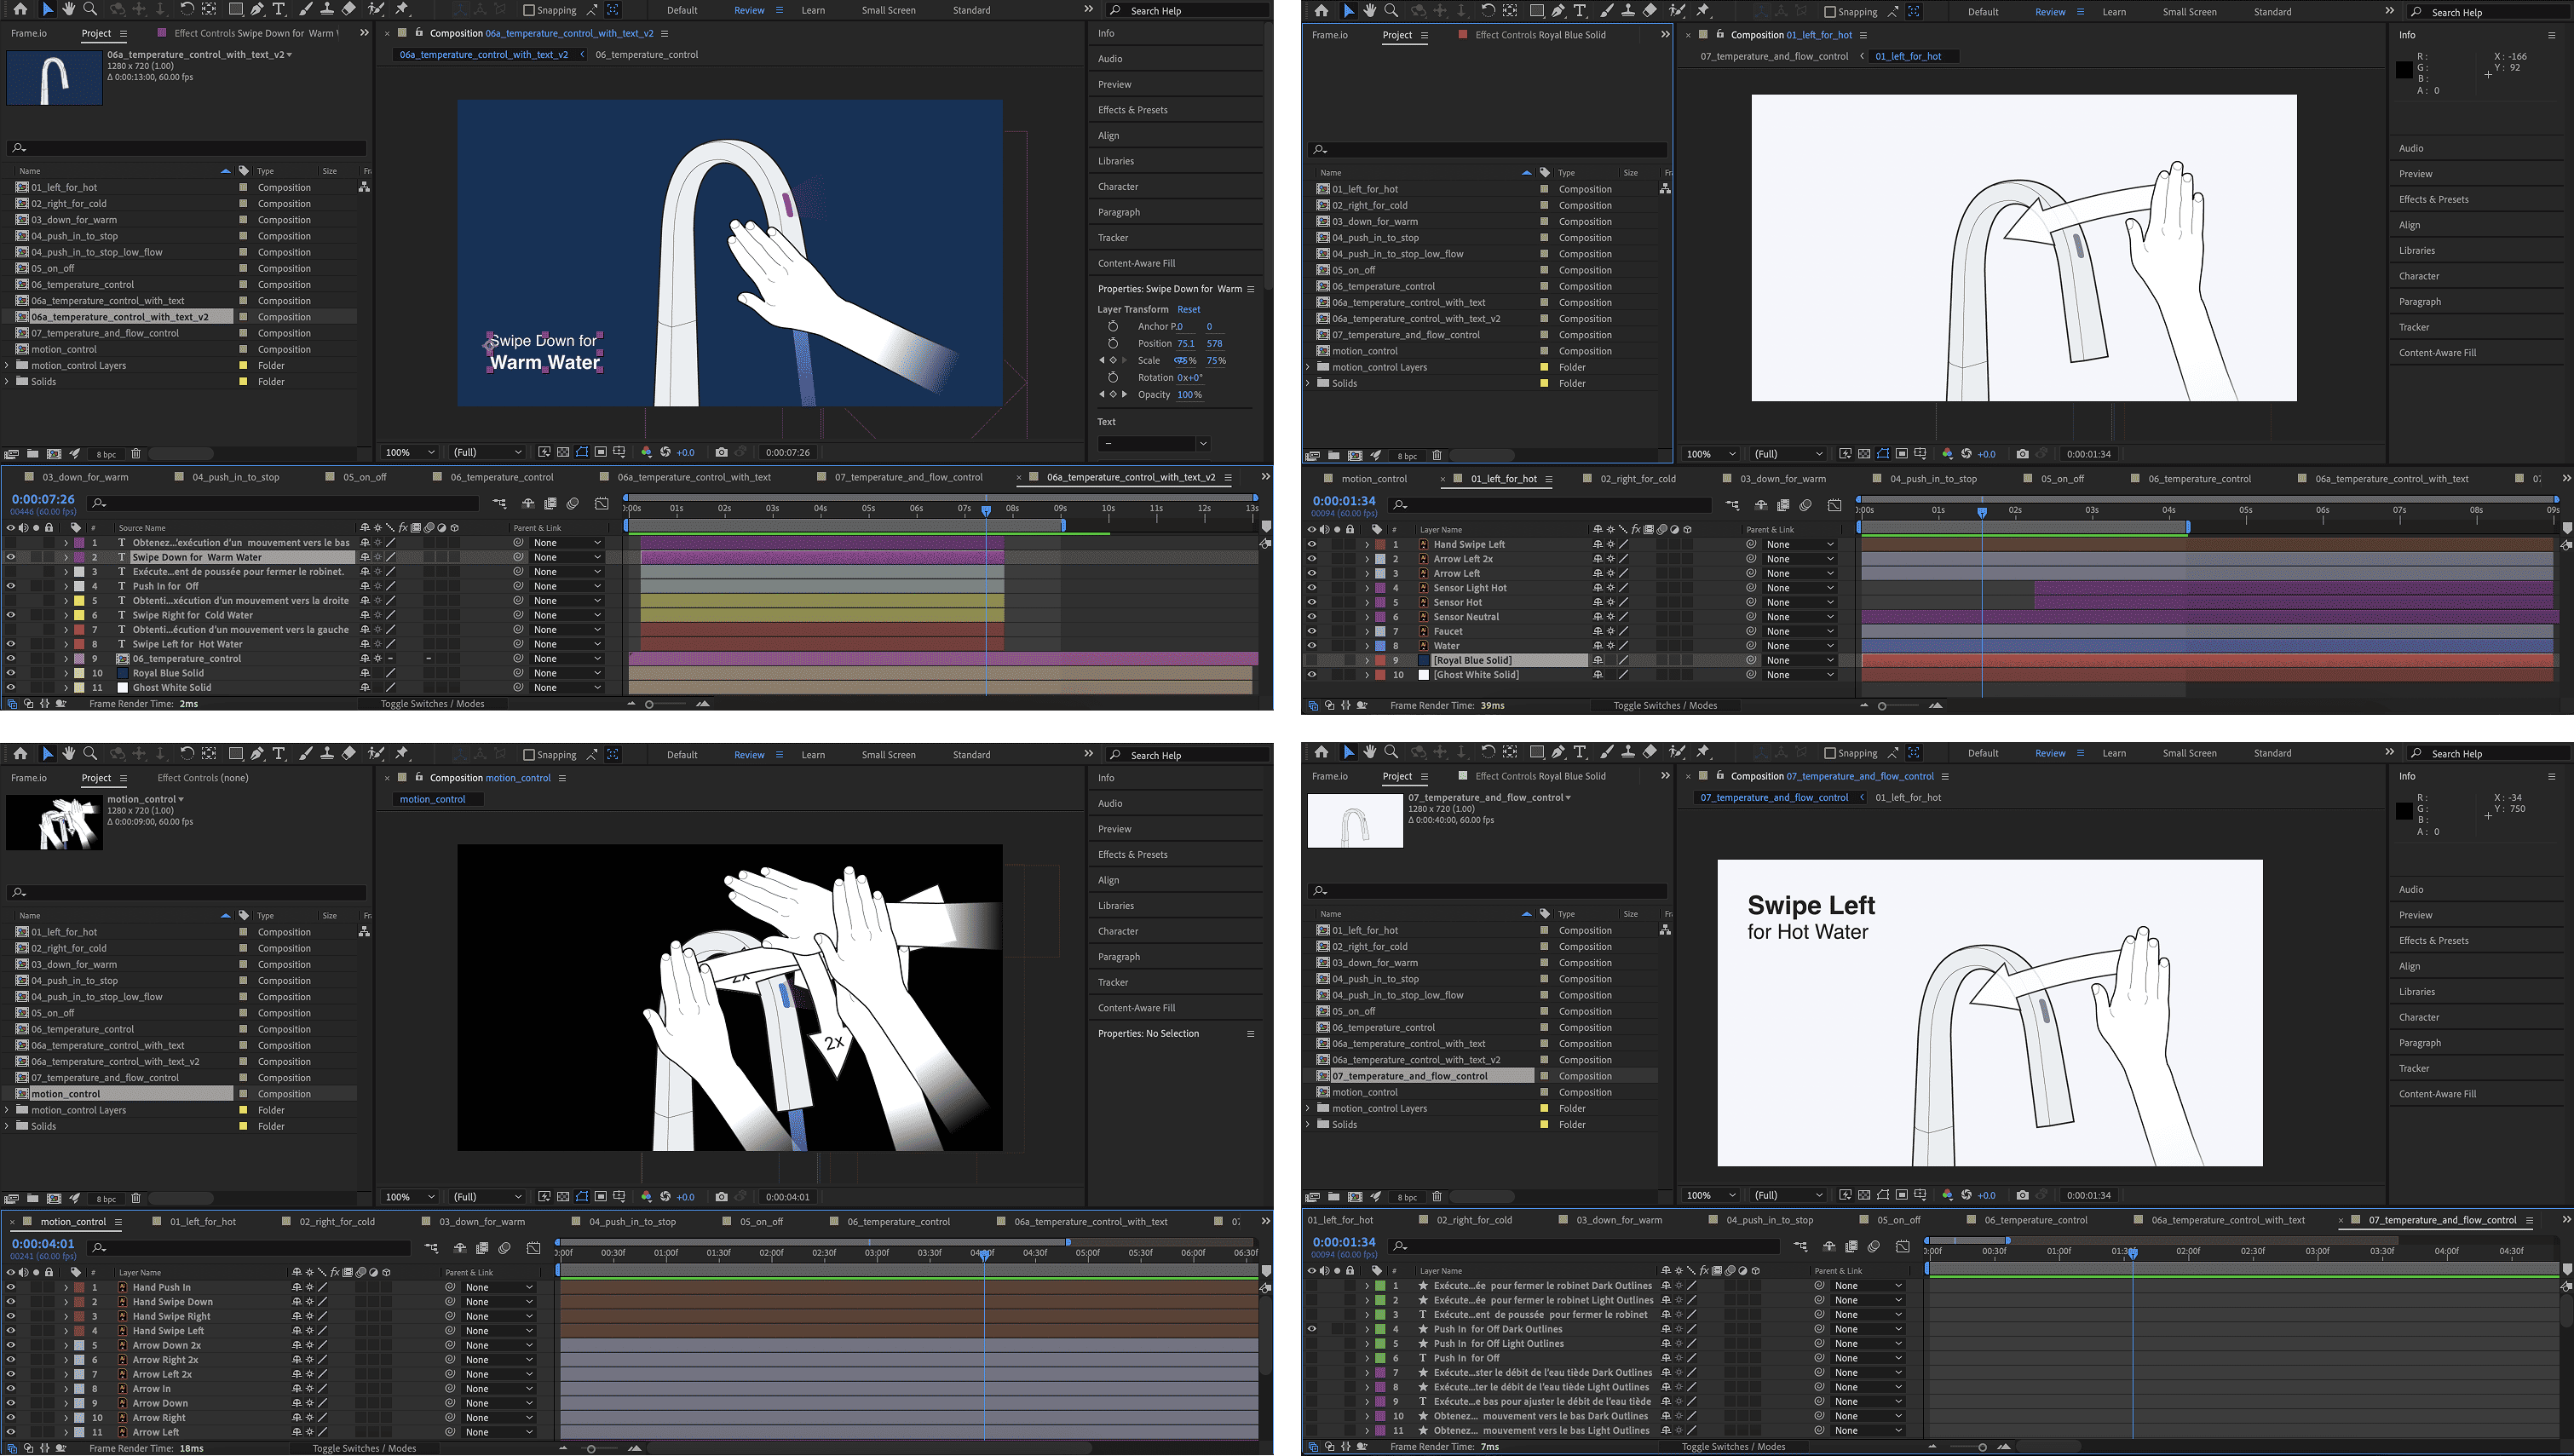
Task: Open Parent dropdown for 'Hand Swipe Down' layer
Action: [499, 1302]
